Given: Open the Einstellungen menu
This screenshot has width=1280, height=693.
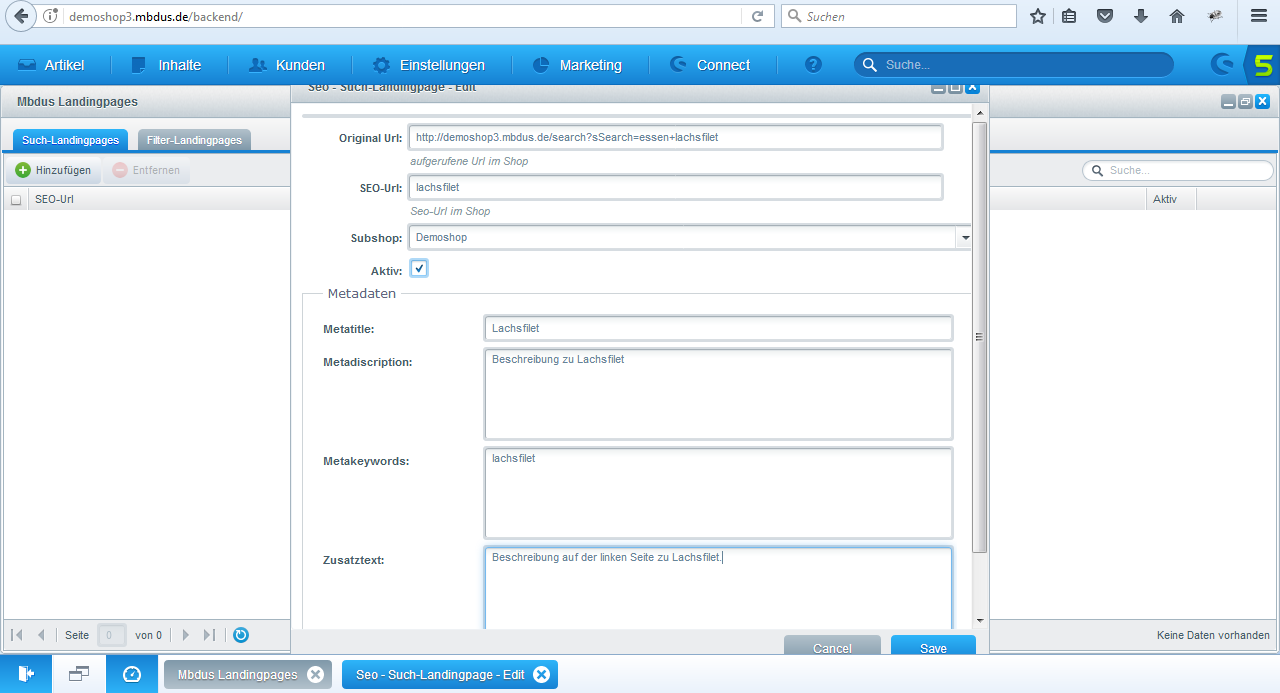Looking at the screenshot, I should 429,65.
